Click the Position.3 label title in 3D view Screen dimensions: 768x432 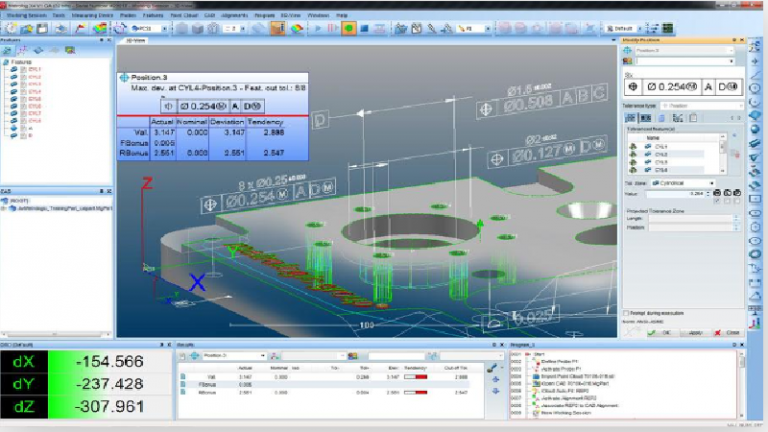(149, 77)
